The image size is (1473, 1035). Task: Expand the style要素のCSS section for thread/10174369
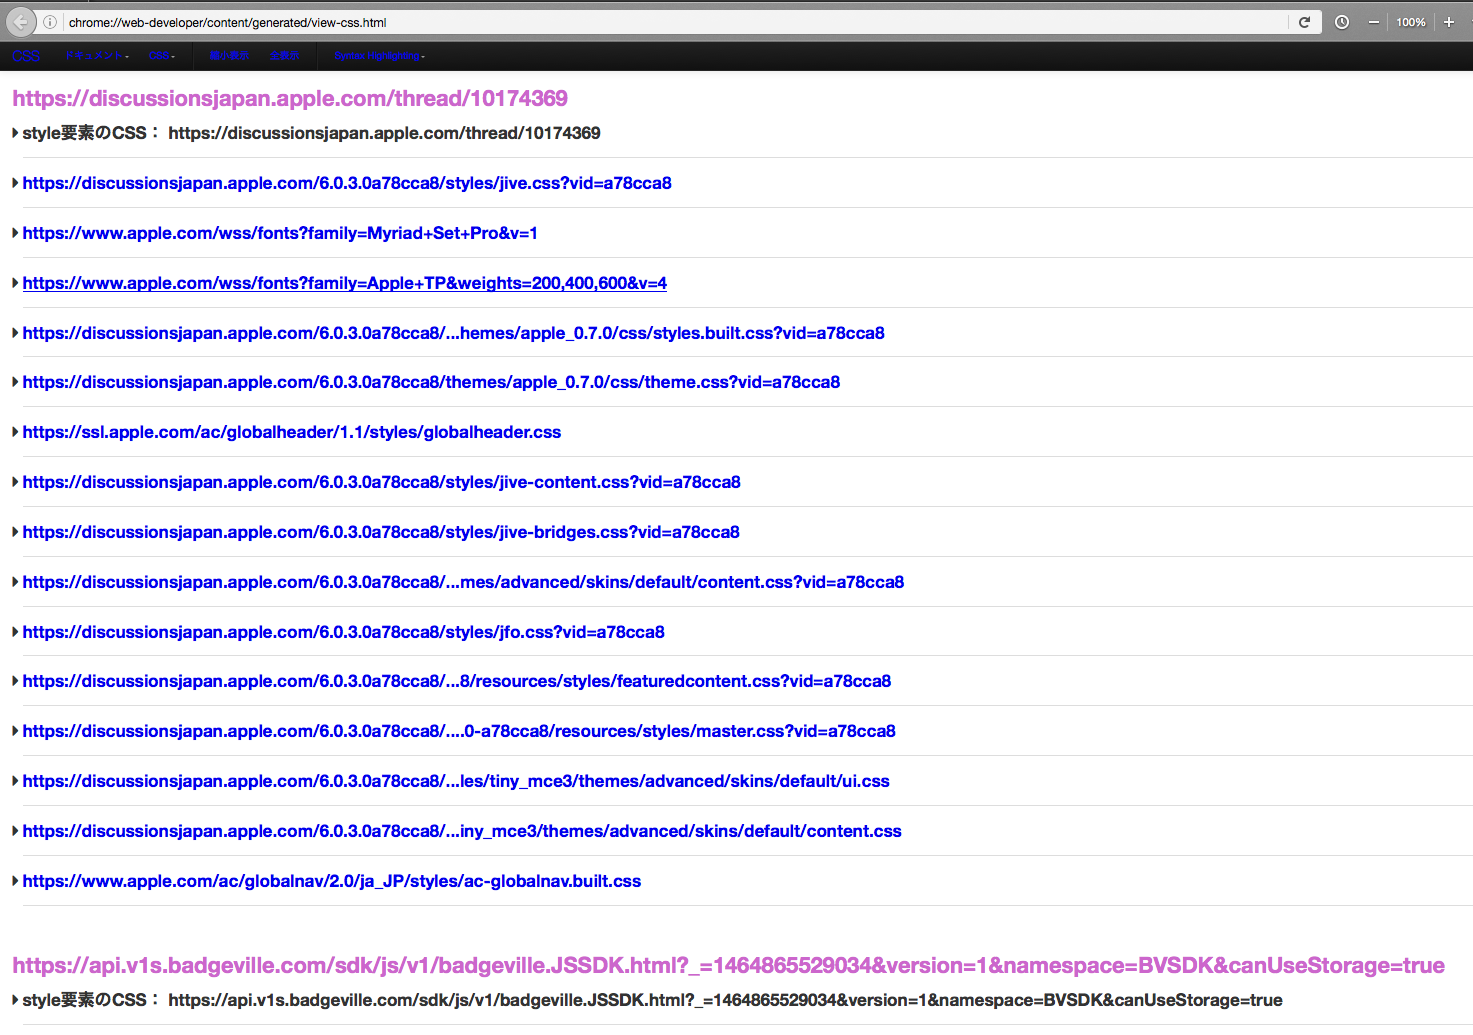[15, 133]
